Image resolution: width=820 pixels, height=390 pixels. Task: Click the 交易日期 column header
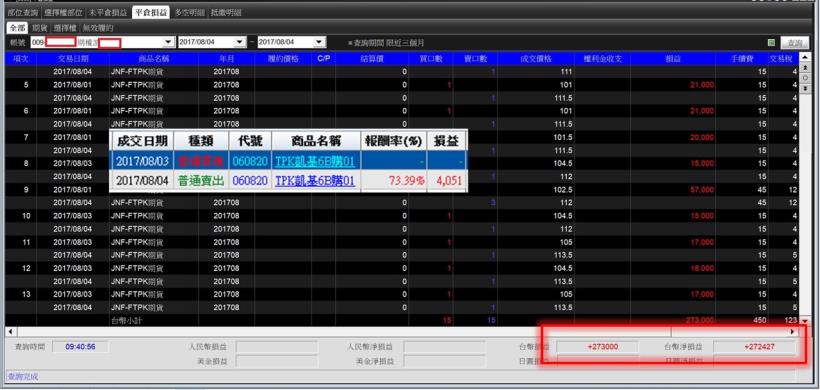73,59
